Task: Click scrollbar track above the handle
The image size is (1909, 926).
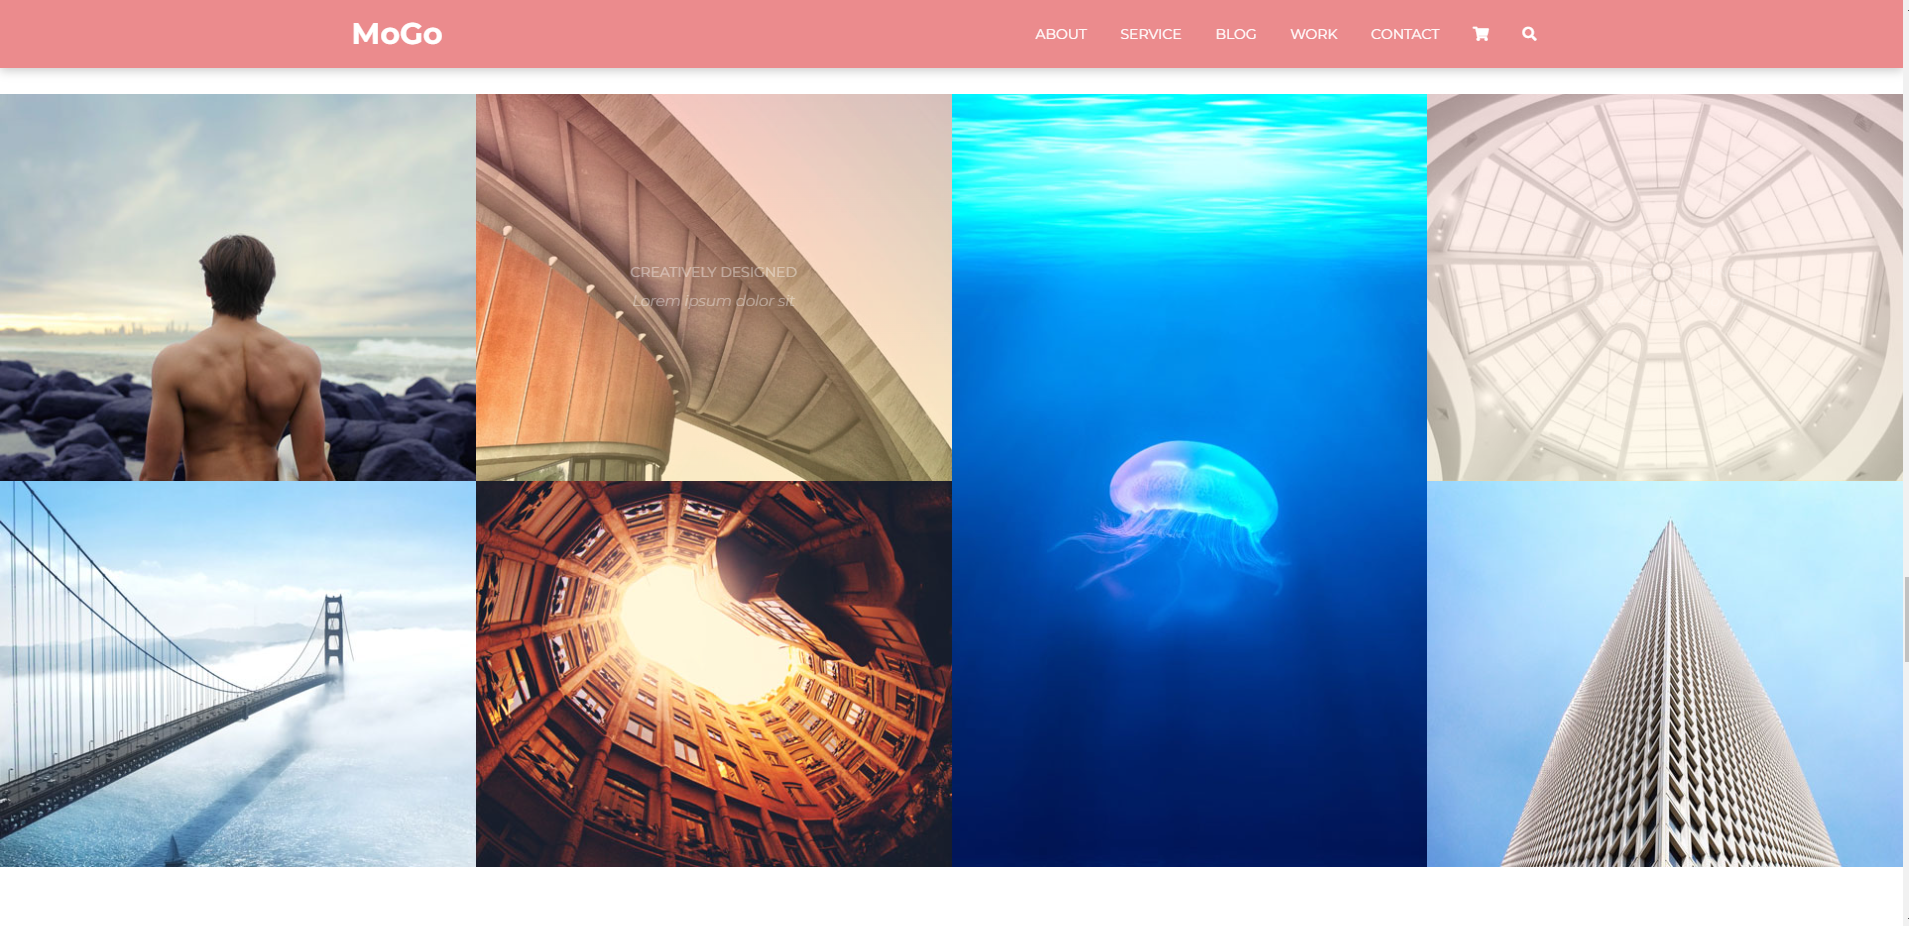Action: 1905,300
